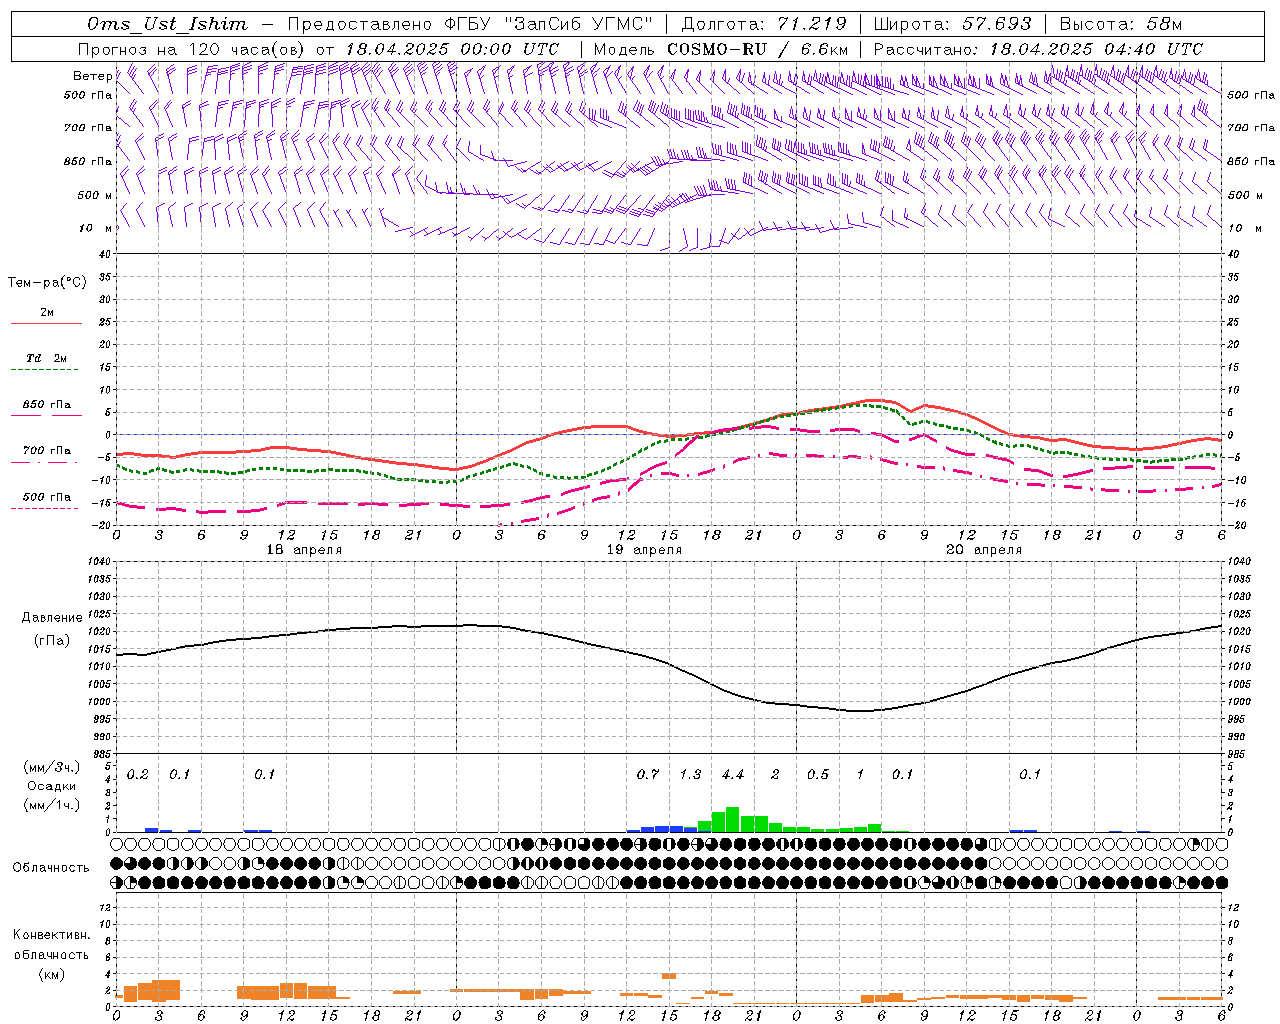The image size is (1280, 1024).
Task: Click the date label "18 апреля"
Action: (304, 550)
